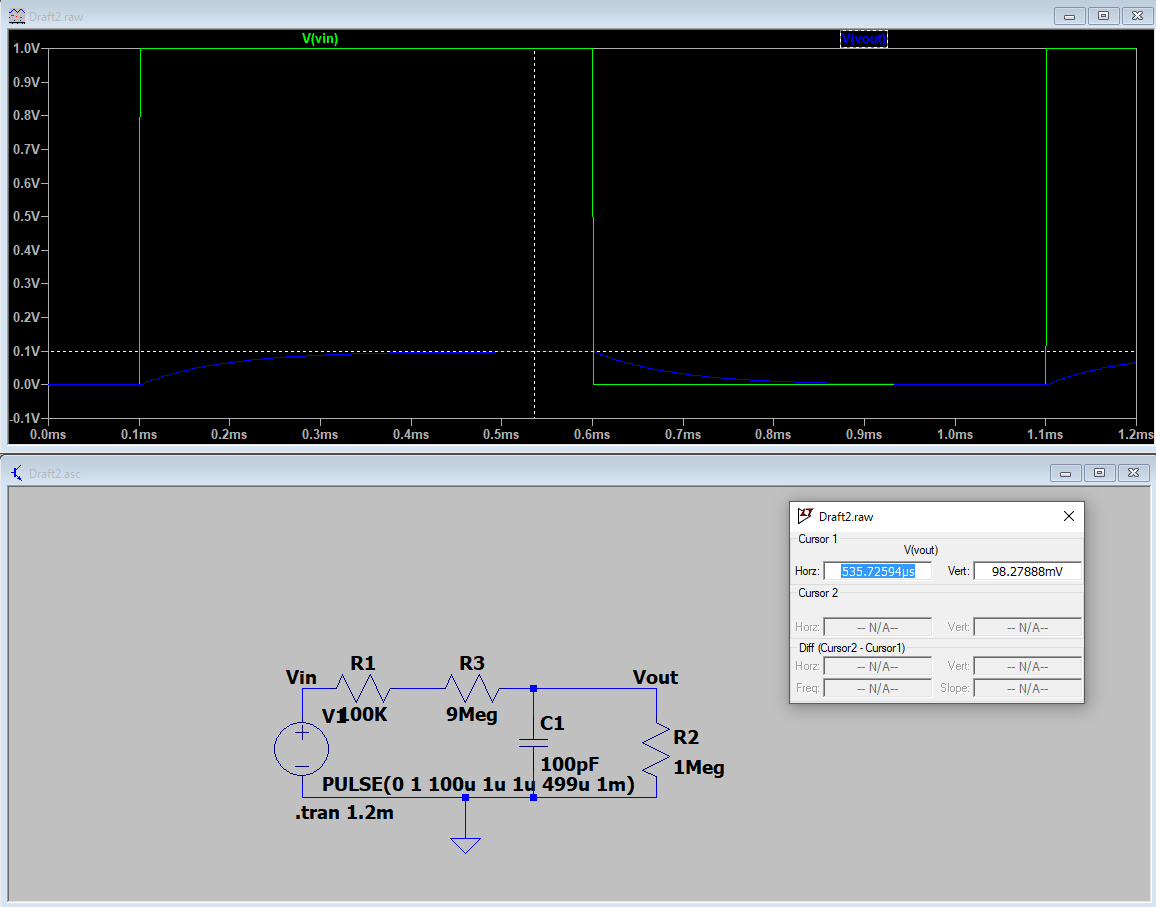Click the Cursor 1 Vert value field
Screen dimensions: 1156x907
(x=1027, y=571)
